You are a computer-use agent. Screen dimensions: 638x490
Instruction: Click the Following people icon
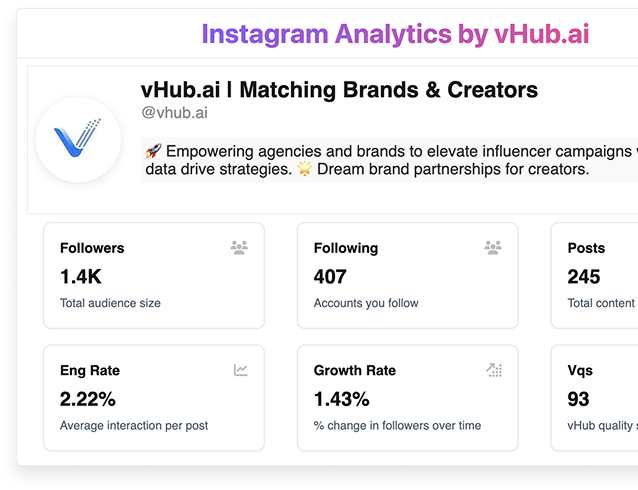(x=493, y=247)
